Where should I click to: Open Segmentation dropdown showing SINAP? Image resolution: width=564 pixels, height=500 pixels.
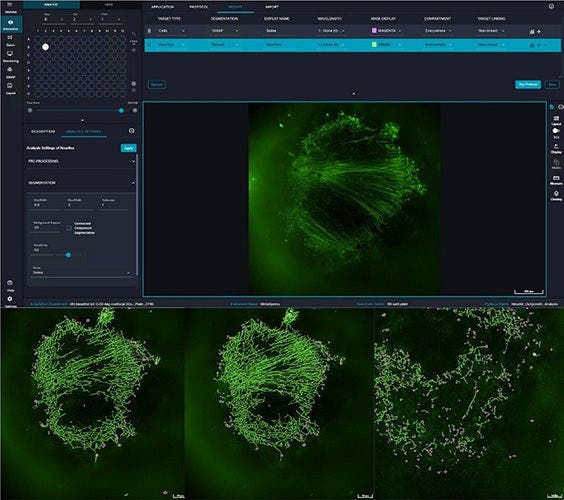click(x=225, y=31)
